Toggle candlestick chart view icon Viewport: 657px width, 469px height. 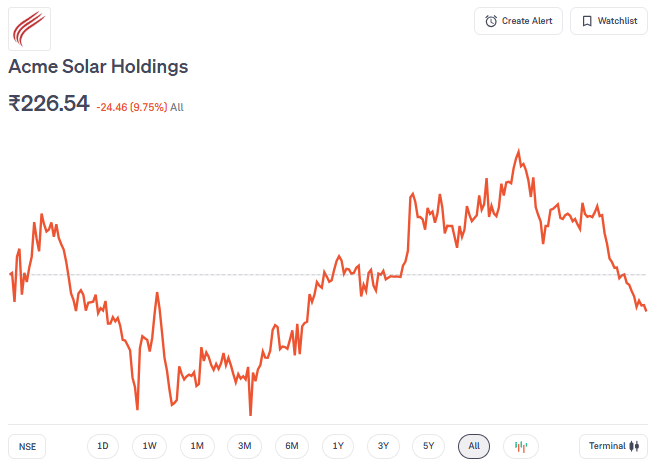pos(520,446)
